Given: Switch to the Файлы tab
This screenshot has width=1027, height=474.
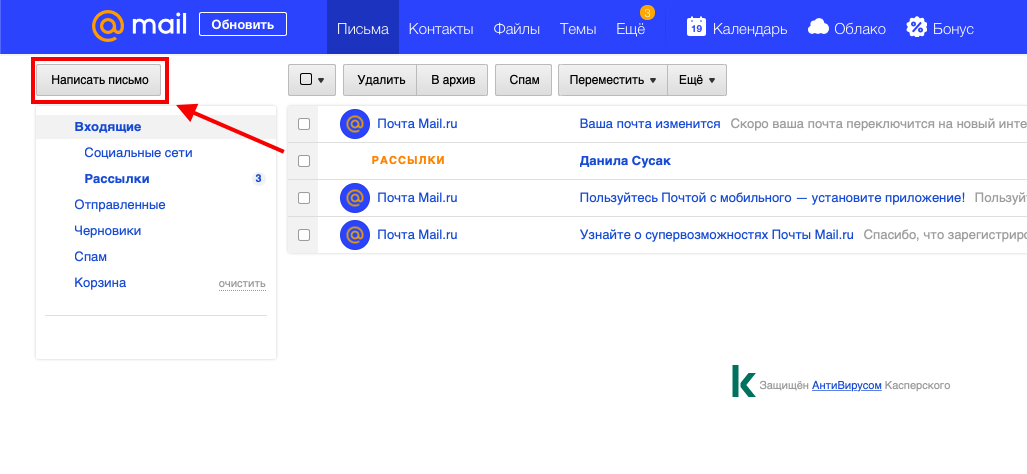Looking at the screenshot, I should pyautogui.click(x=517, y=29).
